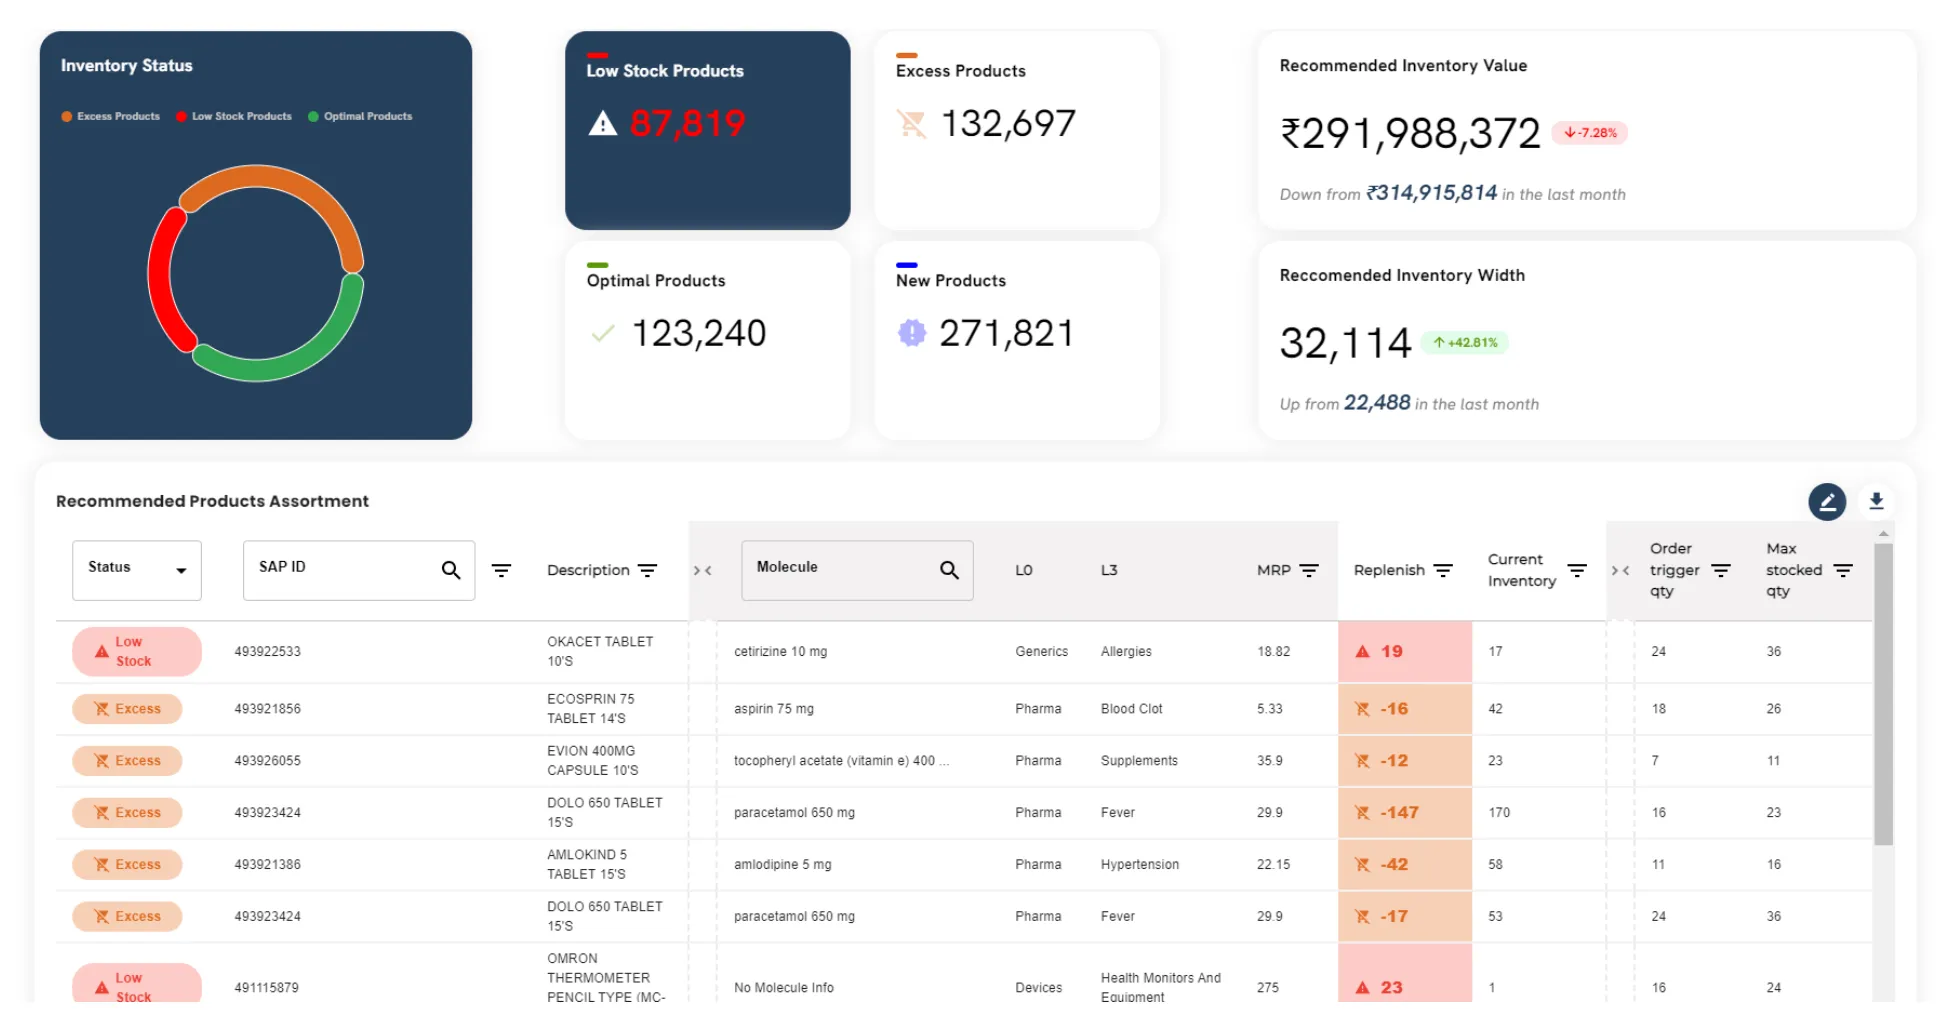Click the cetirizine 10 mg molecule cell
Viewport: 1948px width, 1024px height.
(x=780, y=652)
